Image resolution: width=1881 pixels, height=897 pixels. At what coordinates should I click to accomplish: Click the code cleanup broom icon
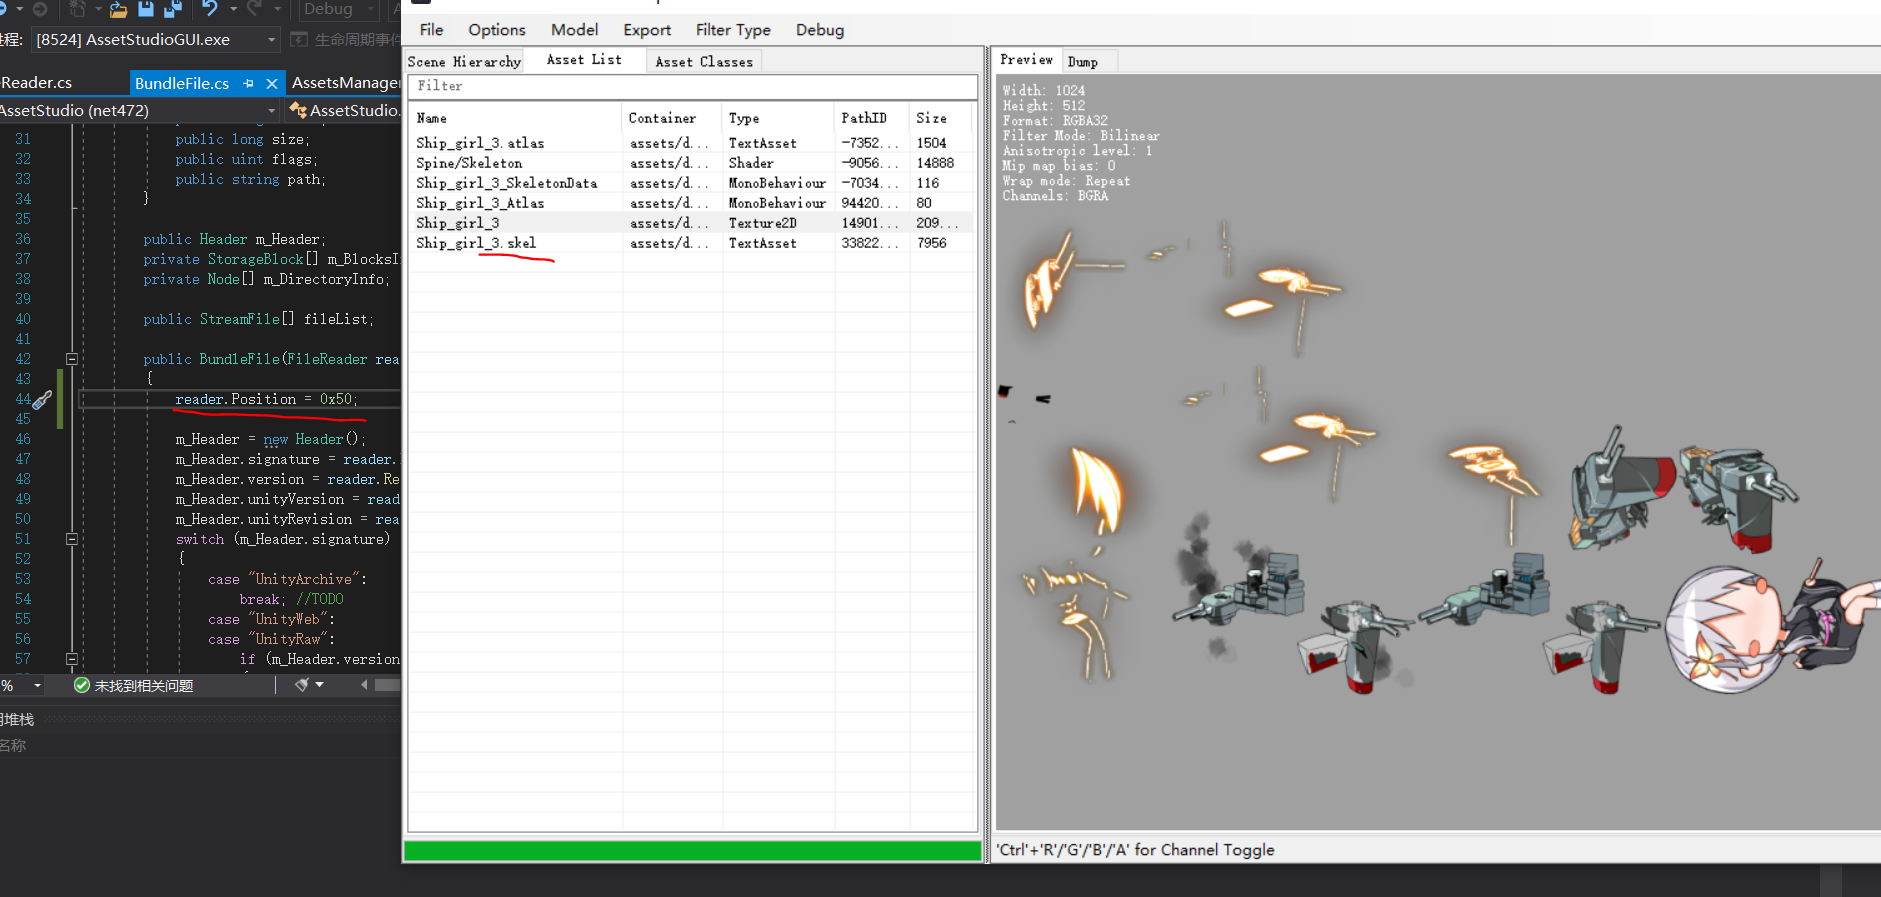[x=302, y=685]
